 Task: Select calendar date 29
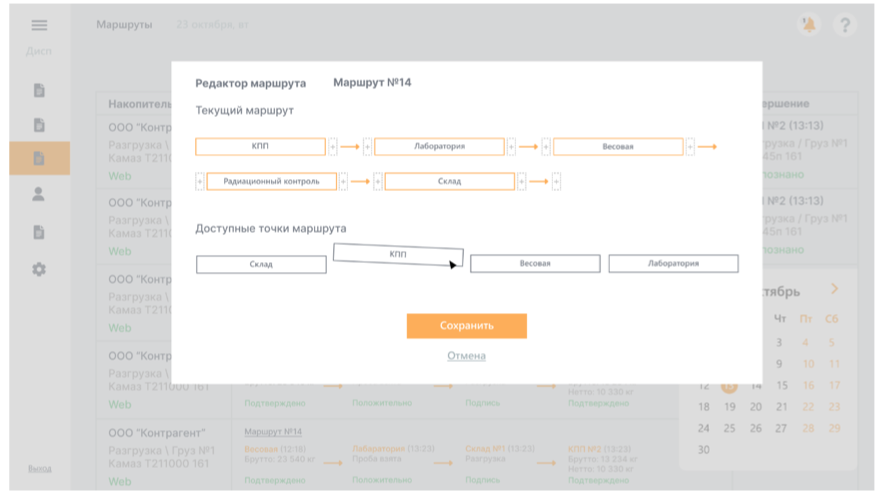click(x=834, y=428)
